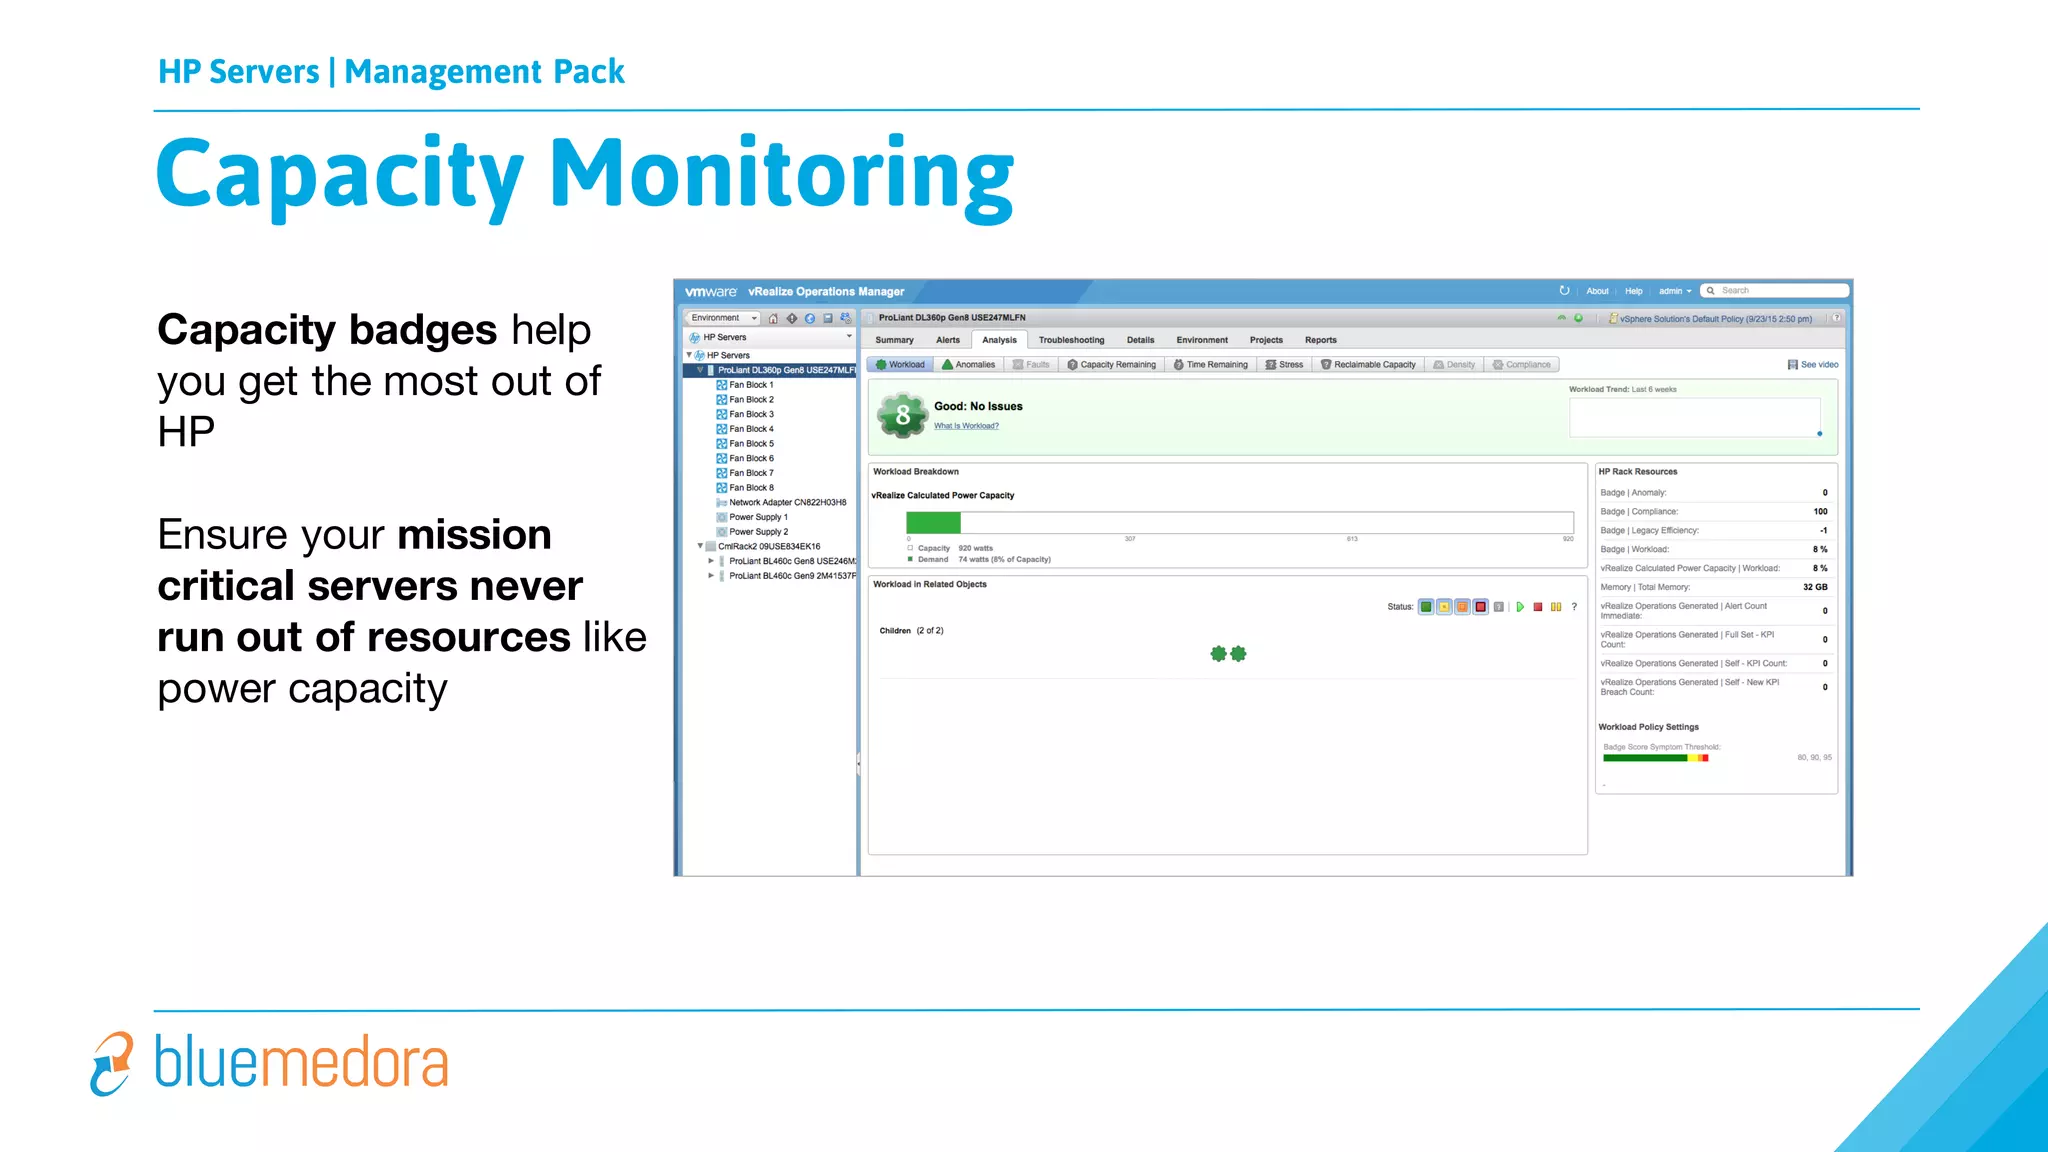Click the help question icon beside policy link
This screenshot has width=2048, height=1152.
click(x=1836, y=318)
